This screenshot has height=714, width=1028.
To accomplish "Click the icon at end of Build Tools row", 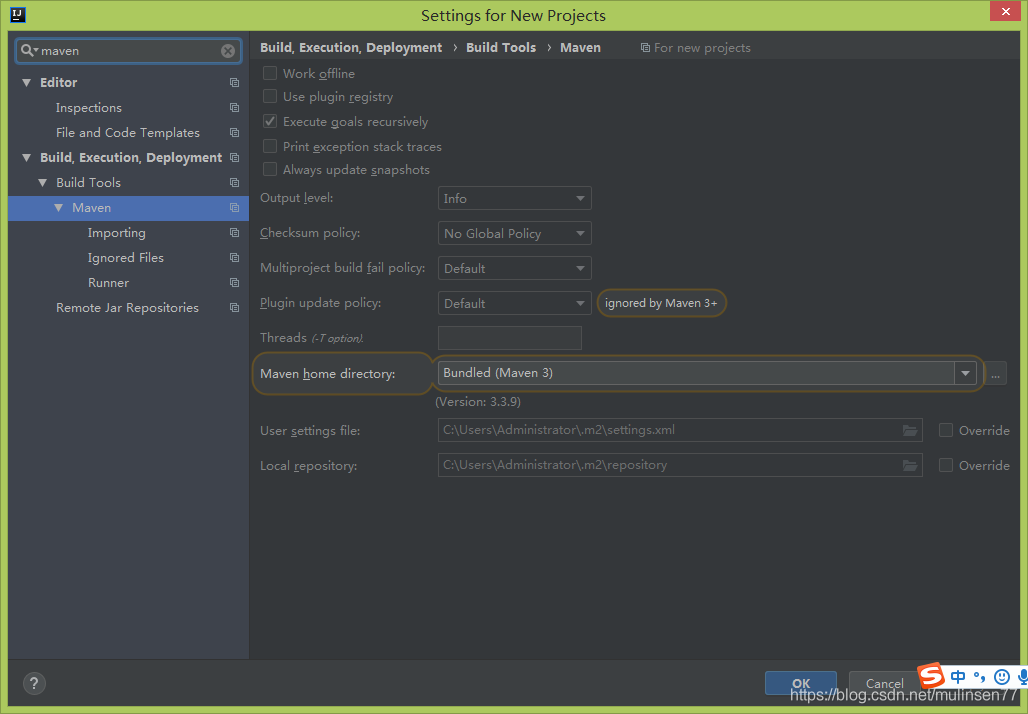I will 234,182.
